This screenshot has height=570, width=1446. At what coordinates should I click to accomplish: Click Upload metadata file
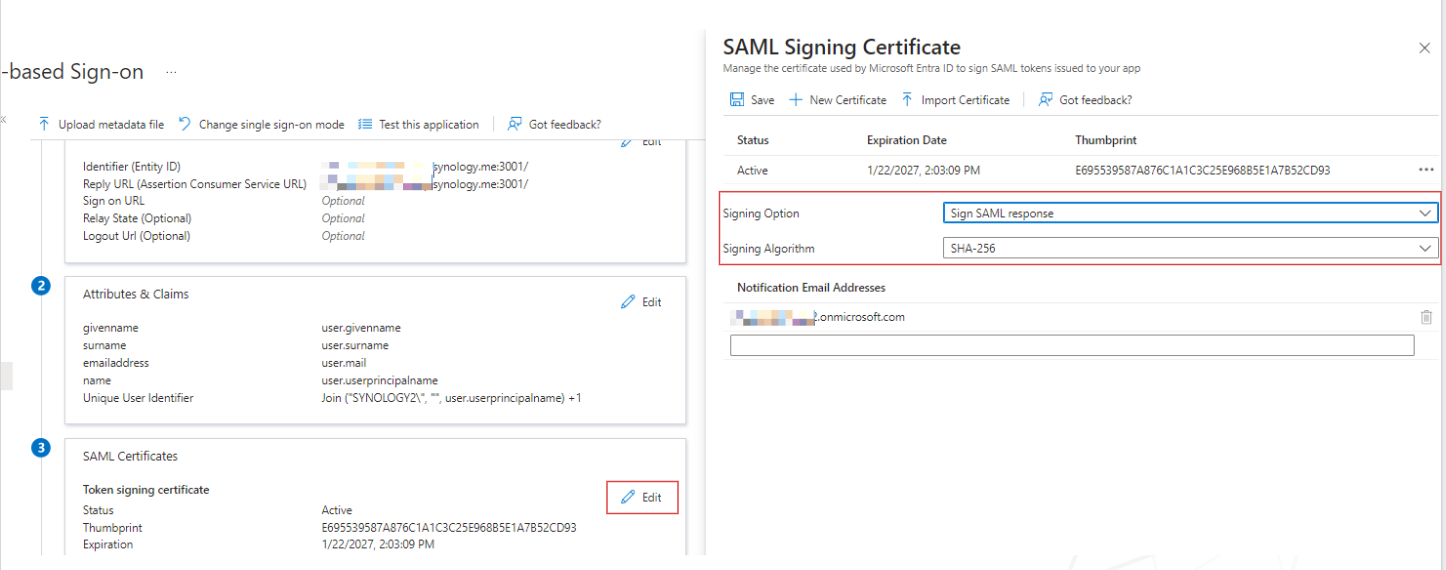101,125
